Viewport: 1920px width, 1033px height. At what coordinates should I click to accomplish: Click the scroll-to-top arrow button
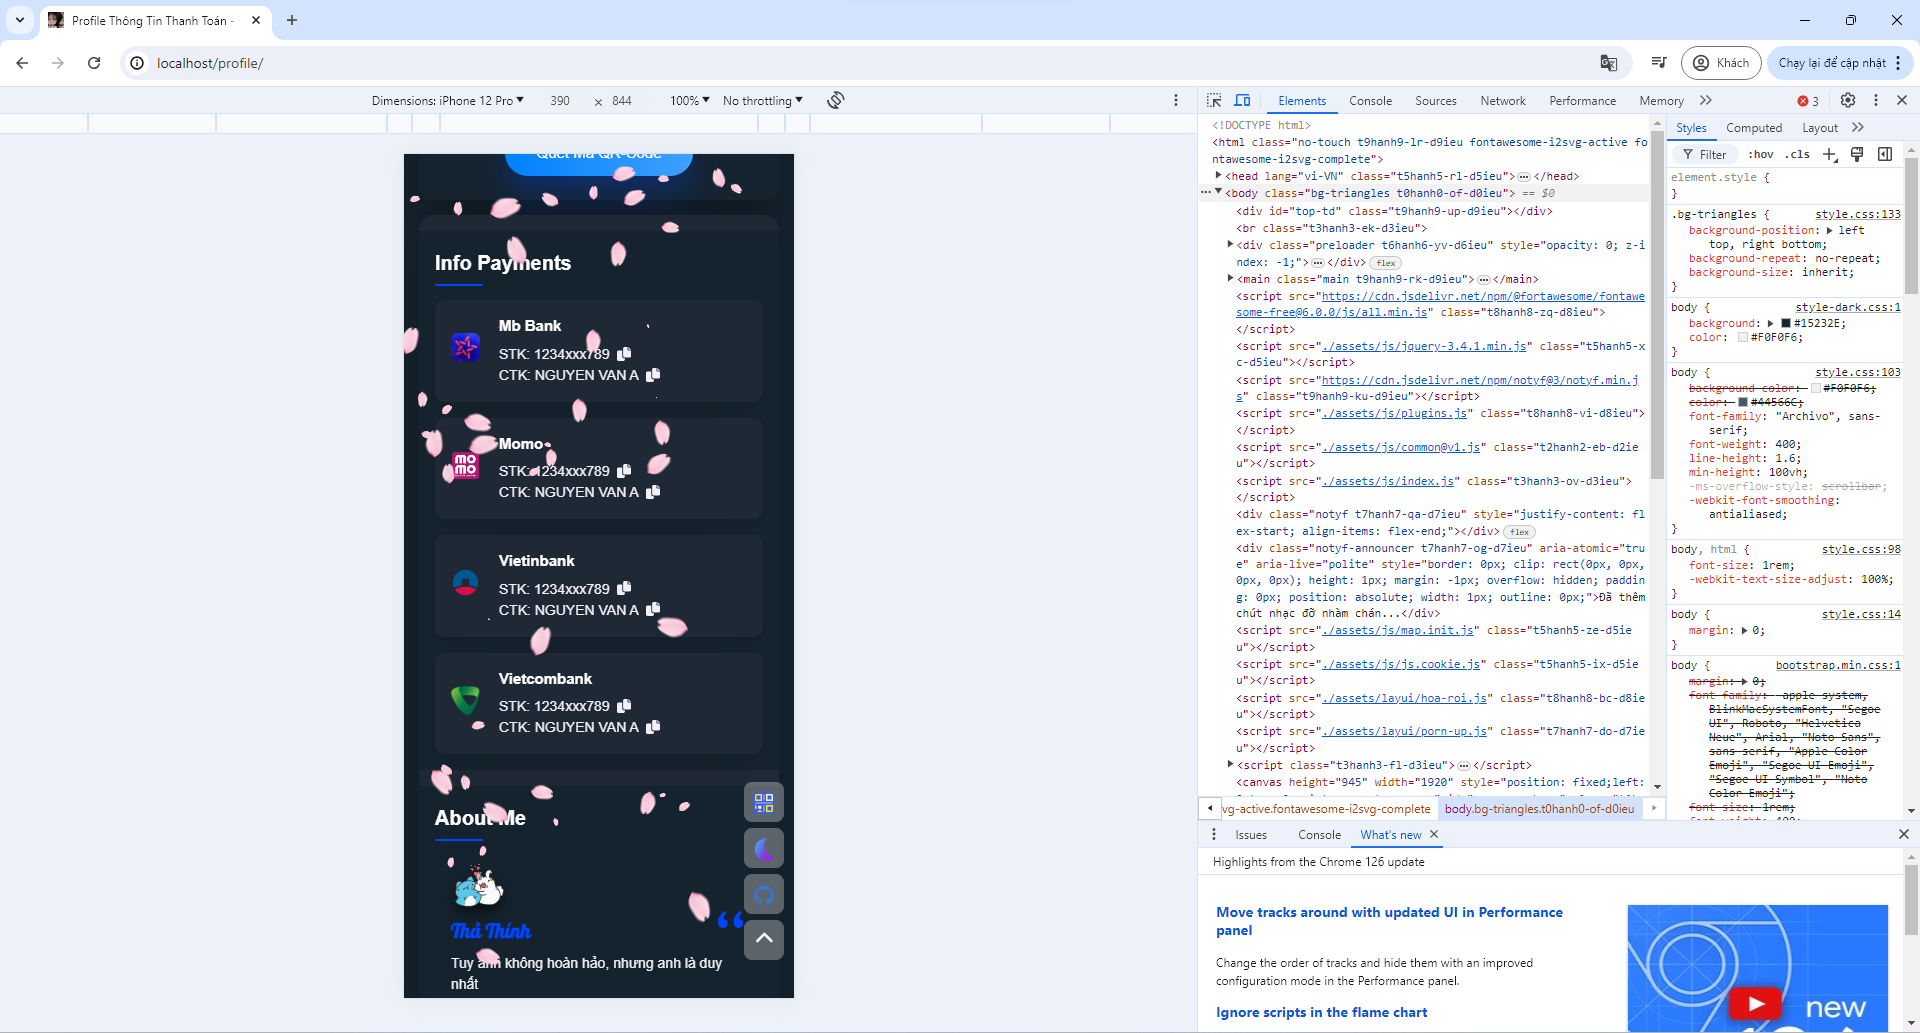(763, 939)
